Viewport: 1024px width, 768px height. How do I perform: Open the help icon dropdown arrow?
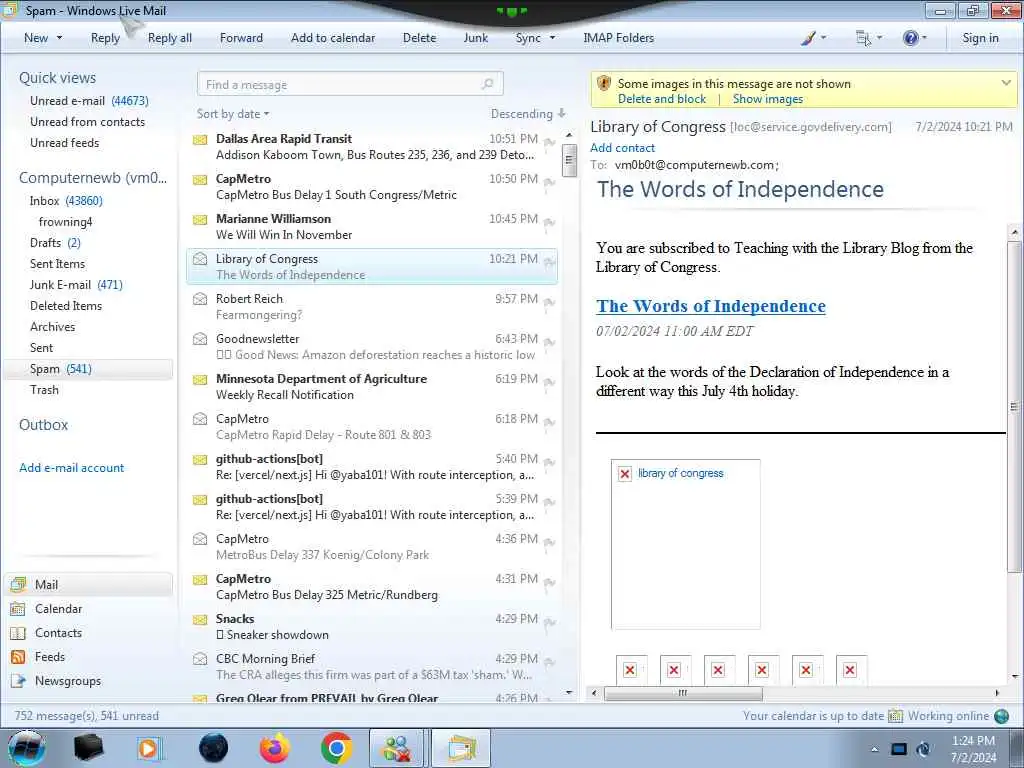click(924, 38)
